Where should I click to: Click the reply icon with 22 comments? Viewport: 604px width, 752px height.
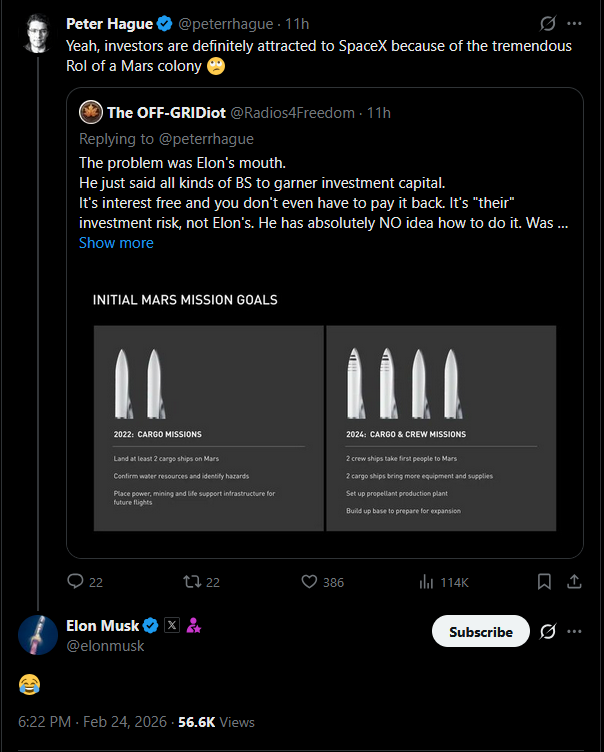(x=75, y=581)
